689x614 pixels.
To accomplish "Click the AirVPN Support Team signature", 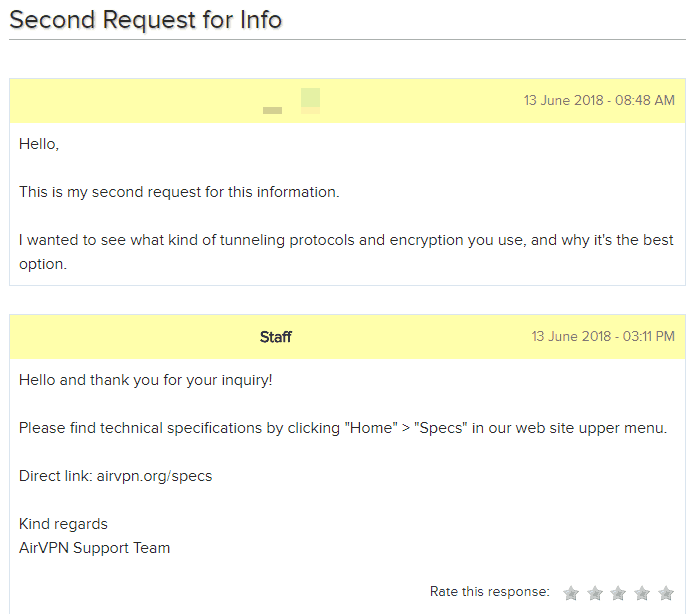I will [94, 548].
